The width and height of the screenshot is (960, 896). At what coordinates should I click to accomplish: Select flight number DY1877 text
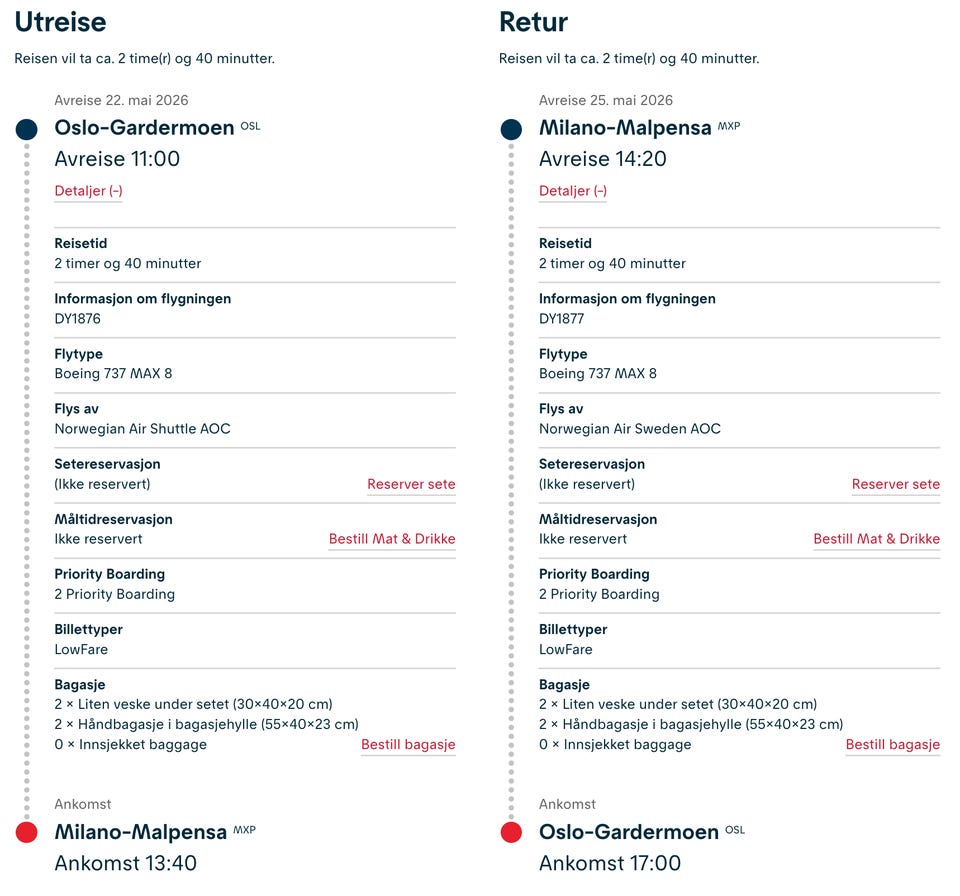561,319
